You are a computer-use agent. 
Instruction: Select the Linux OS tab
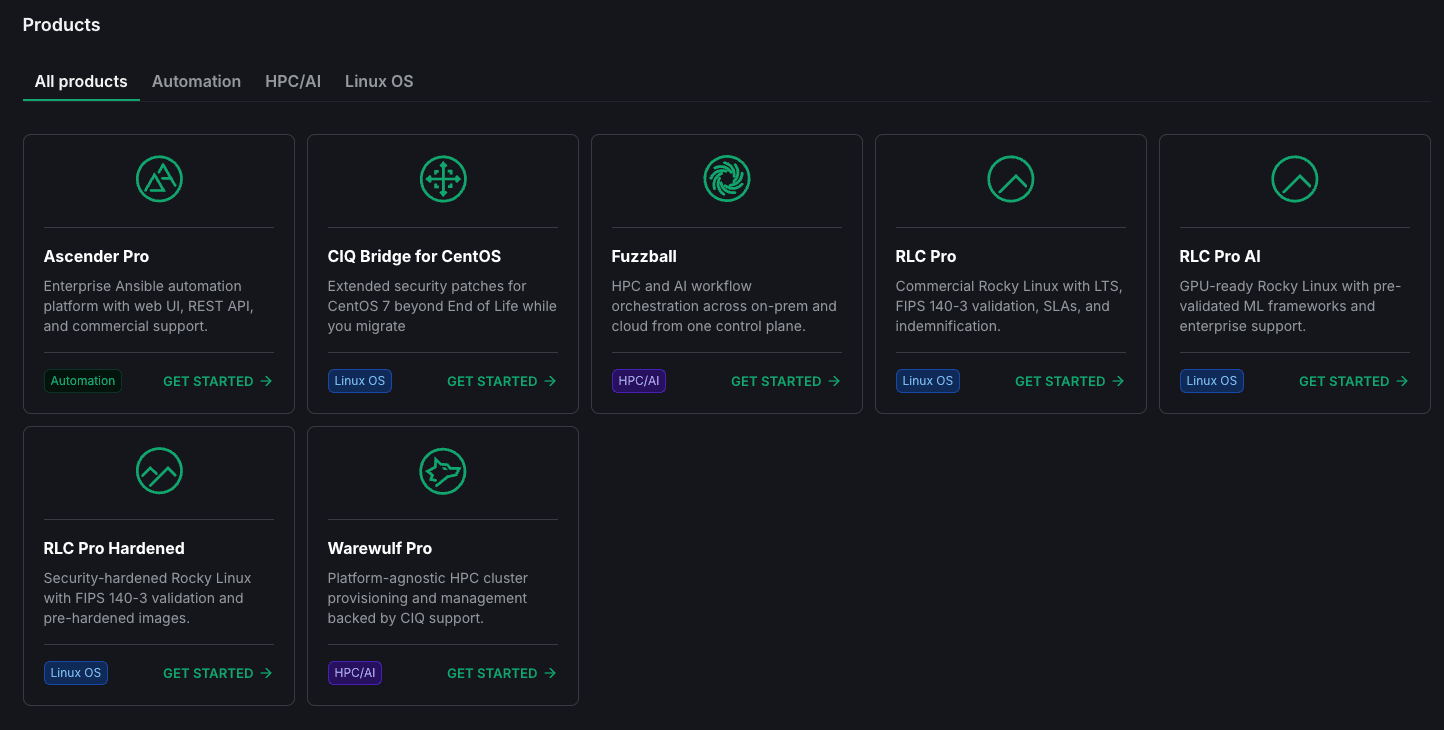click(x=379, y=82)
